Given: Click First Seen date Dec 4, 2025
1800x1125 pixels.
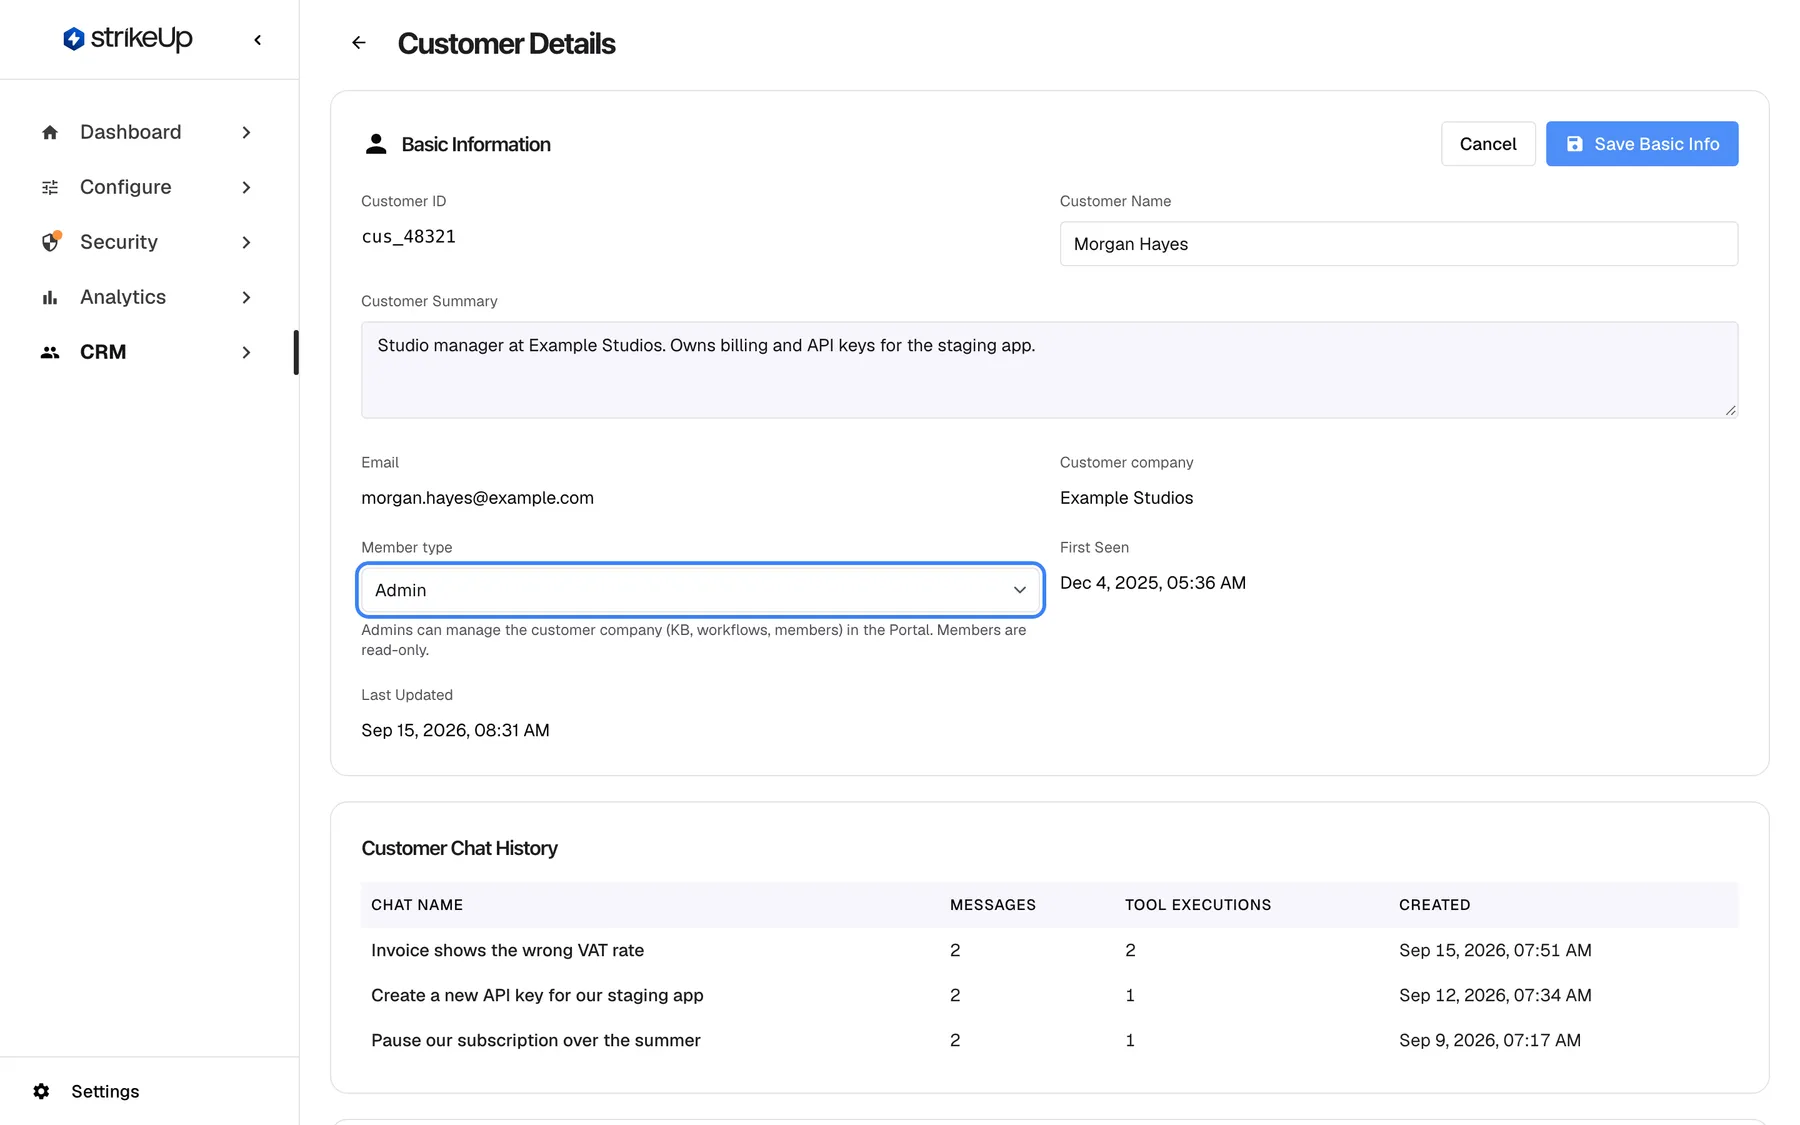Looking at the screenshot, I should point(1153,583).
